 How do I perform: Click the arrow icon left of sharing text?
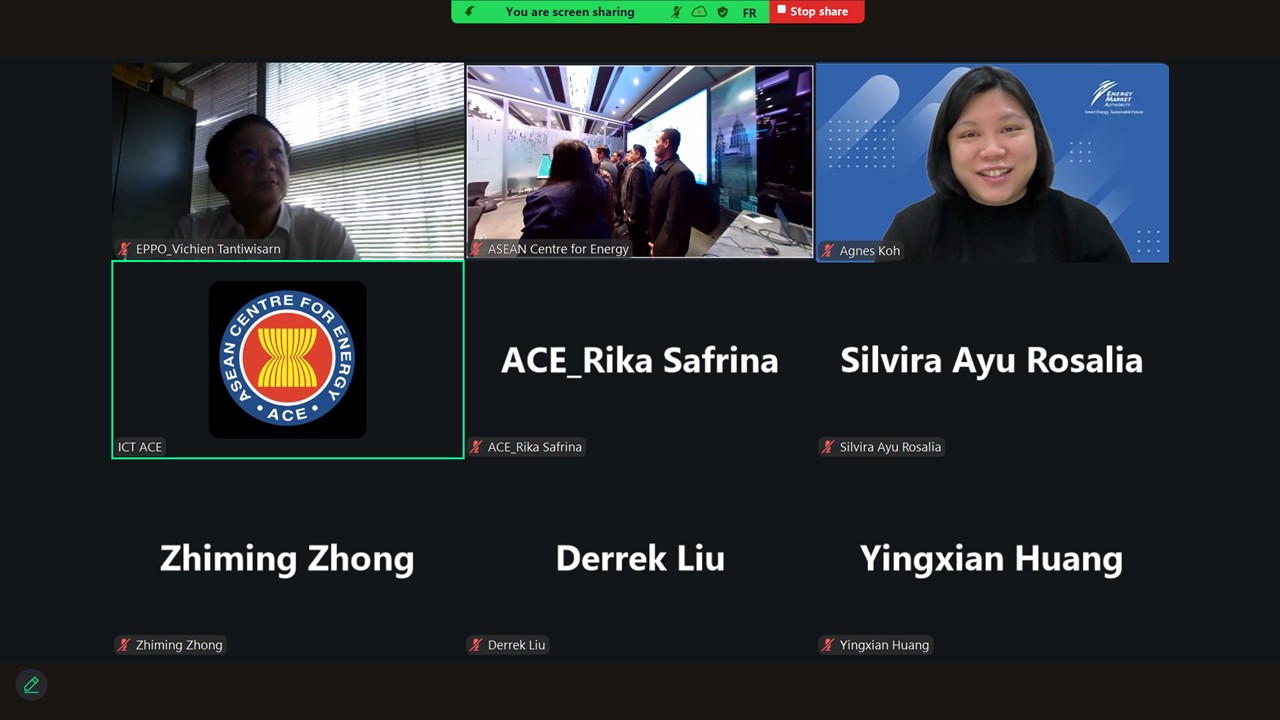470,12
